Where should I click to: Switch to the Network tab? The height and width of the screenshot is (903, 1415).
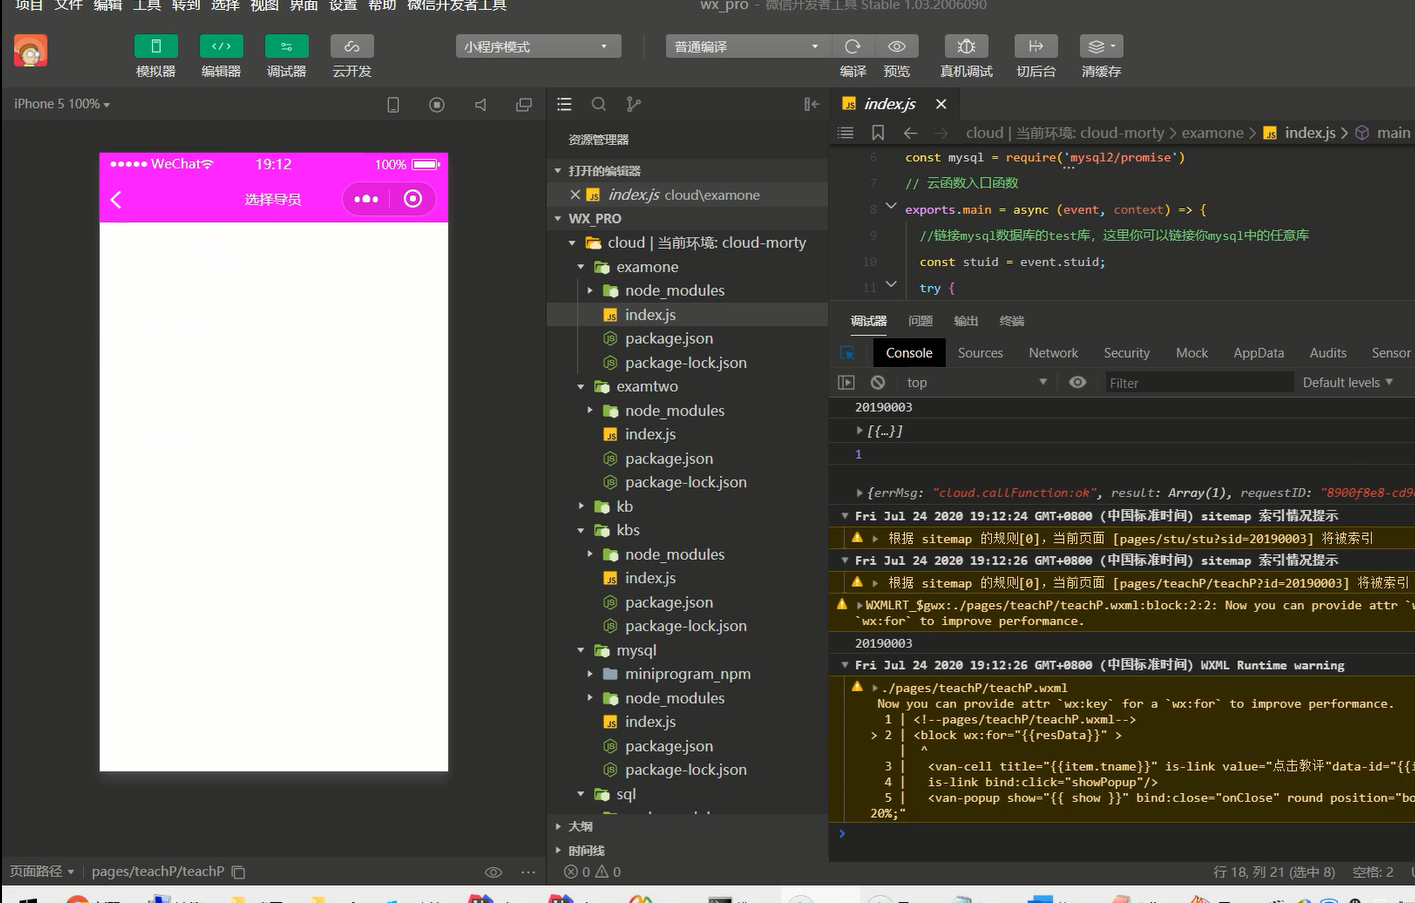pyautogui.click(x=1053, y=353)
